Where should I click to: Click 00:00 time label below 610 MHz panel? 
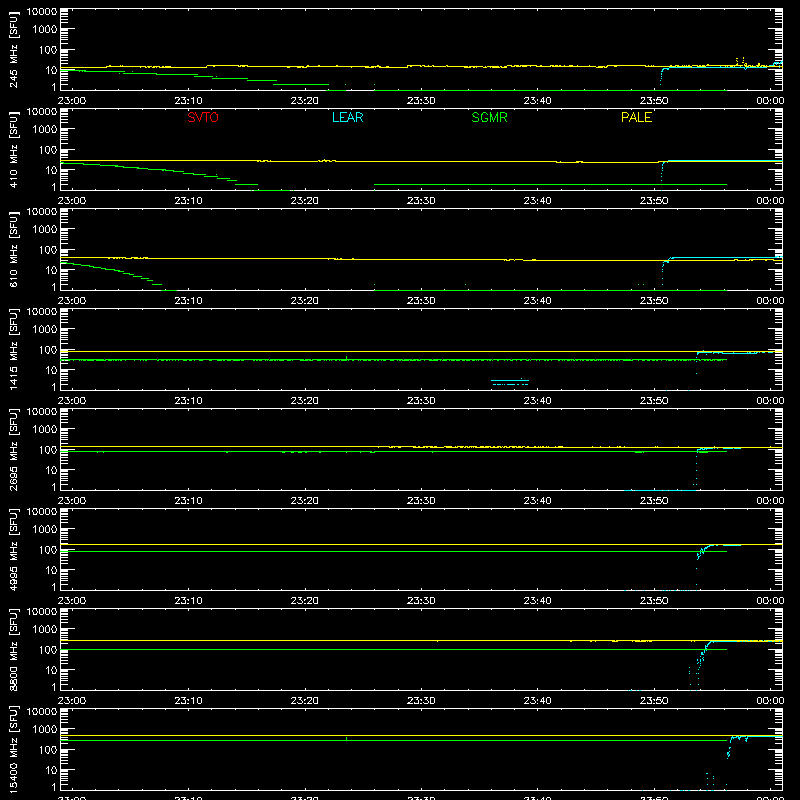pyautogui.click(x=770, y=301)
